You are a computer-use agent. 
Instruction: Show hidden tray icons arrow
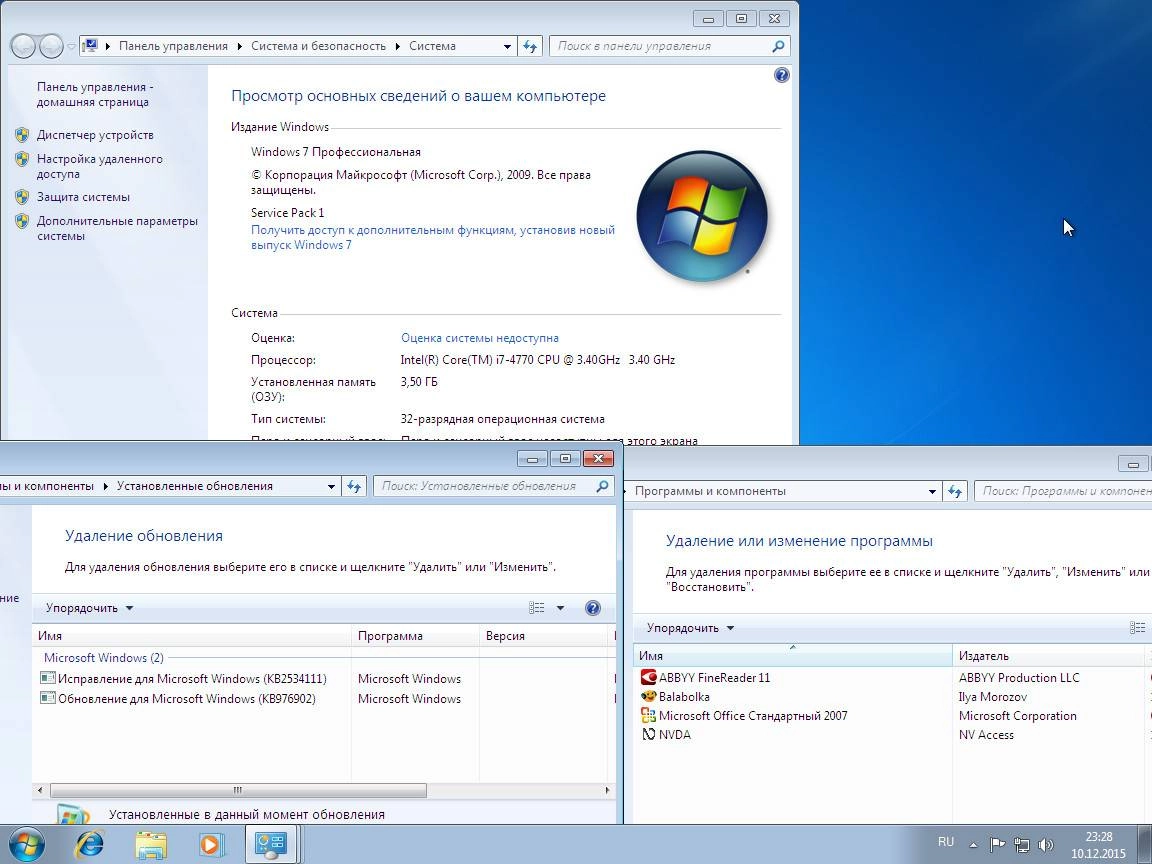pyautogui.click(x=973, y=845)
